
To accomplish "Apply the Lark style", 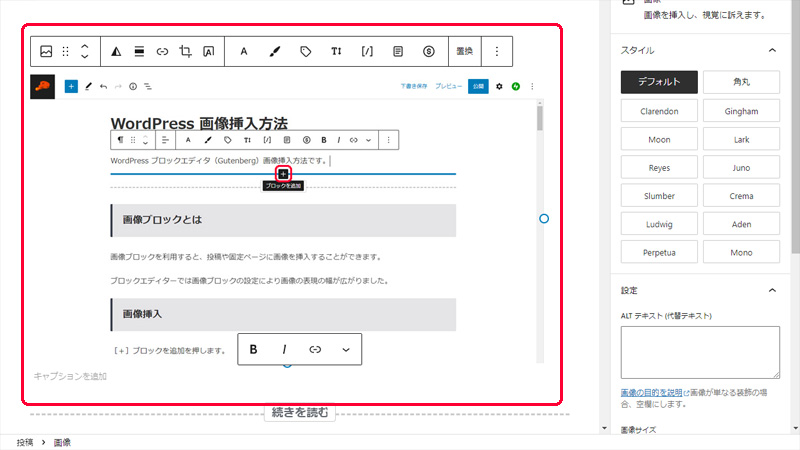I will coord(741,139).
